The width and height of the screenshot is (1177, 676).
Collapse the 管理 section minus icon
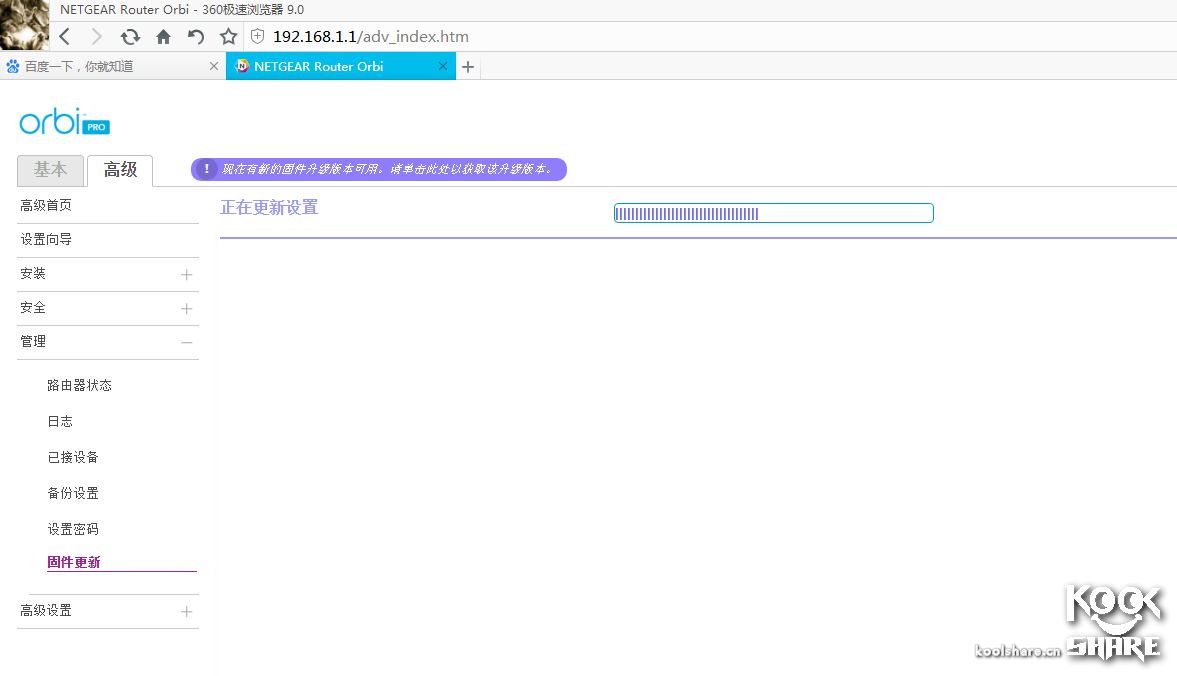pos(186,342)
